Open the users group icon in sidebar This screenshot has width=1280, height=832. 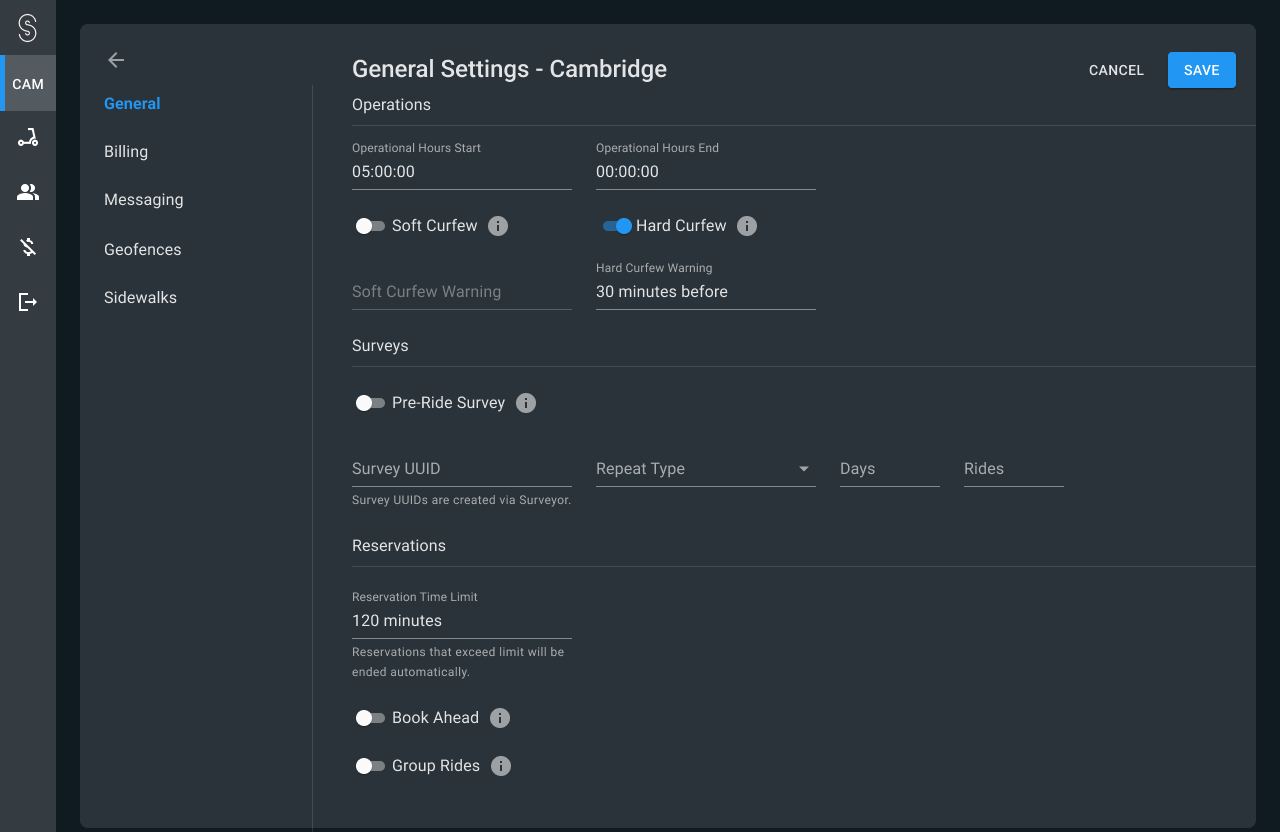28,192
